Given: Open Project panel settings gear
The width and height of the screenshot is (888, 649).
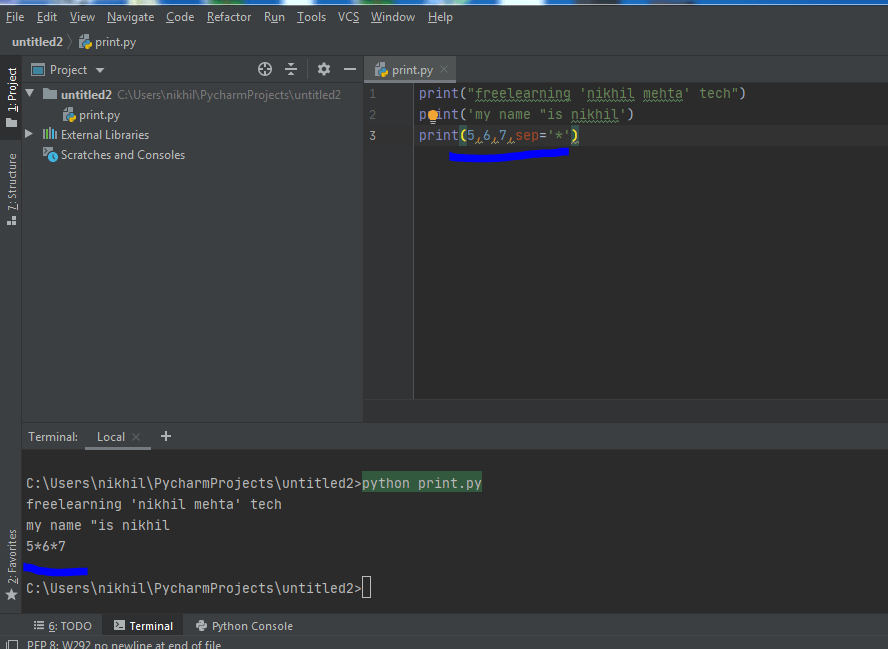Looking at the screenshot, I should (323, 69).
